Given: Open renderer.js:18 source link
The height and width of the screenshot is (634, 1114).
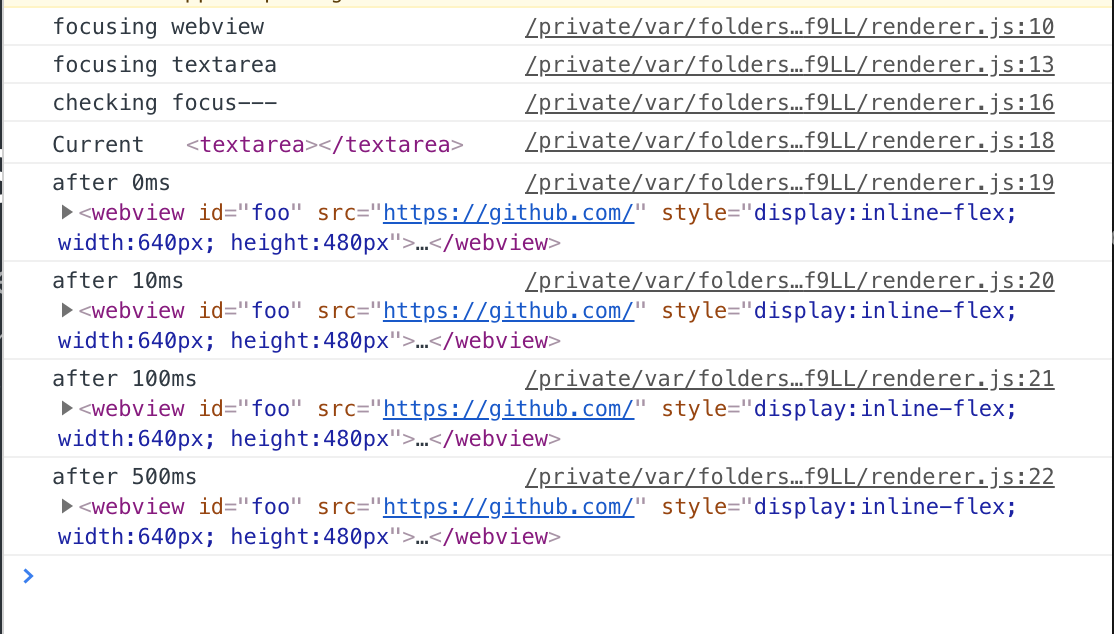Looking at the screenshot, I should coord(789,141).
